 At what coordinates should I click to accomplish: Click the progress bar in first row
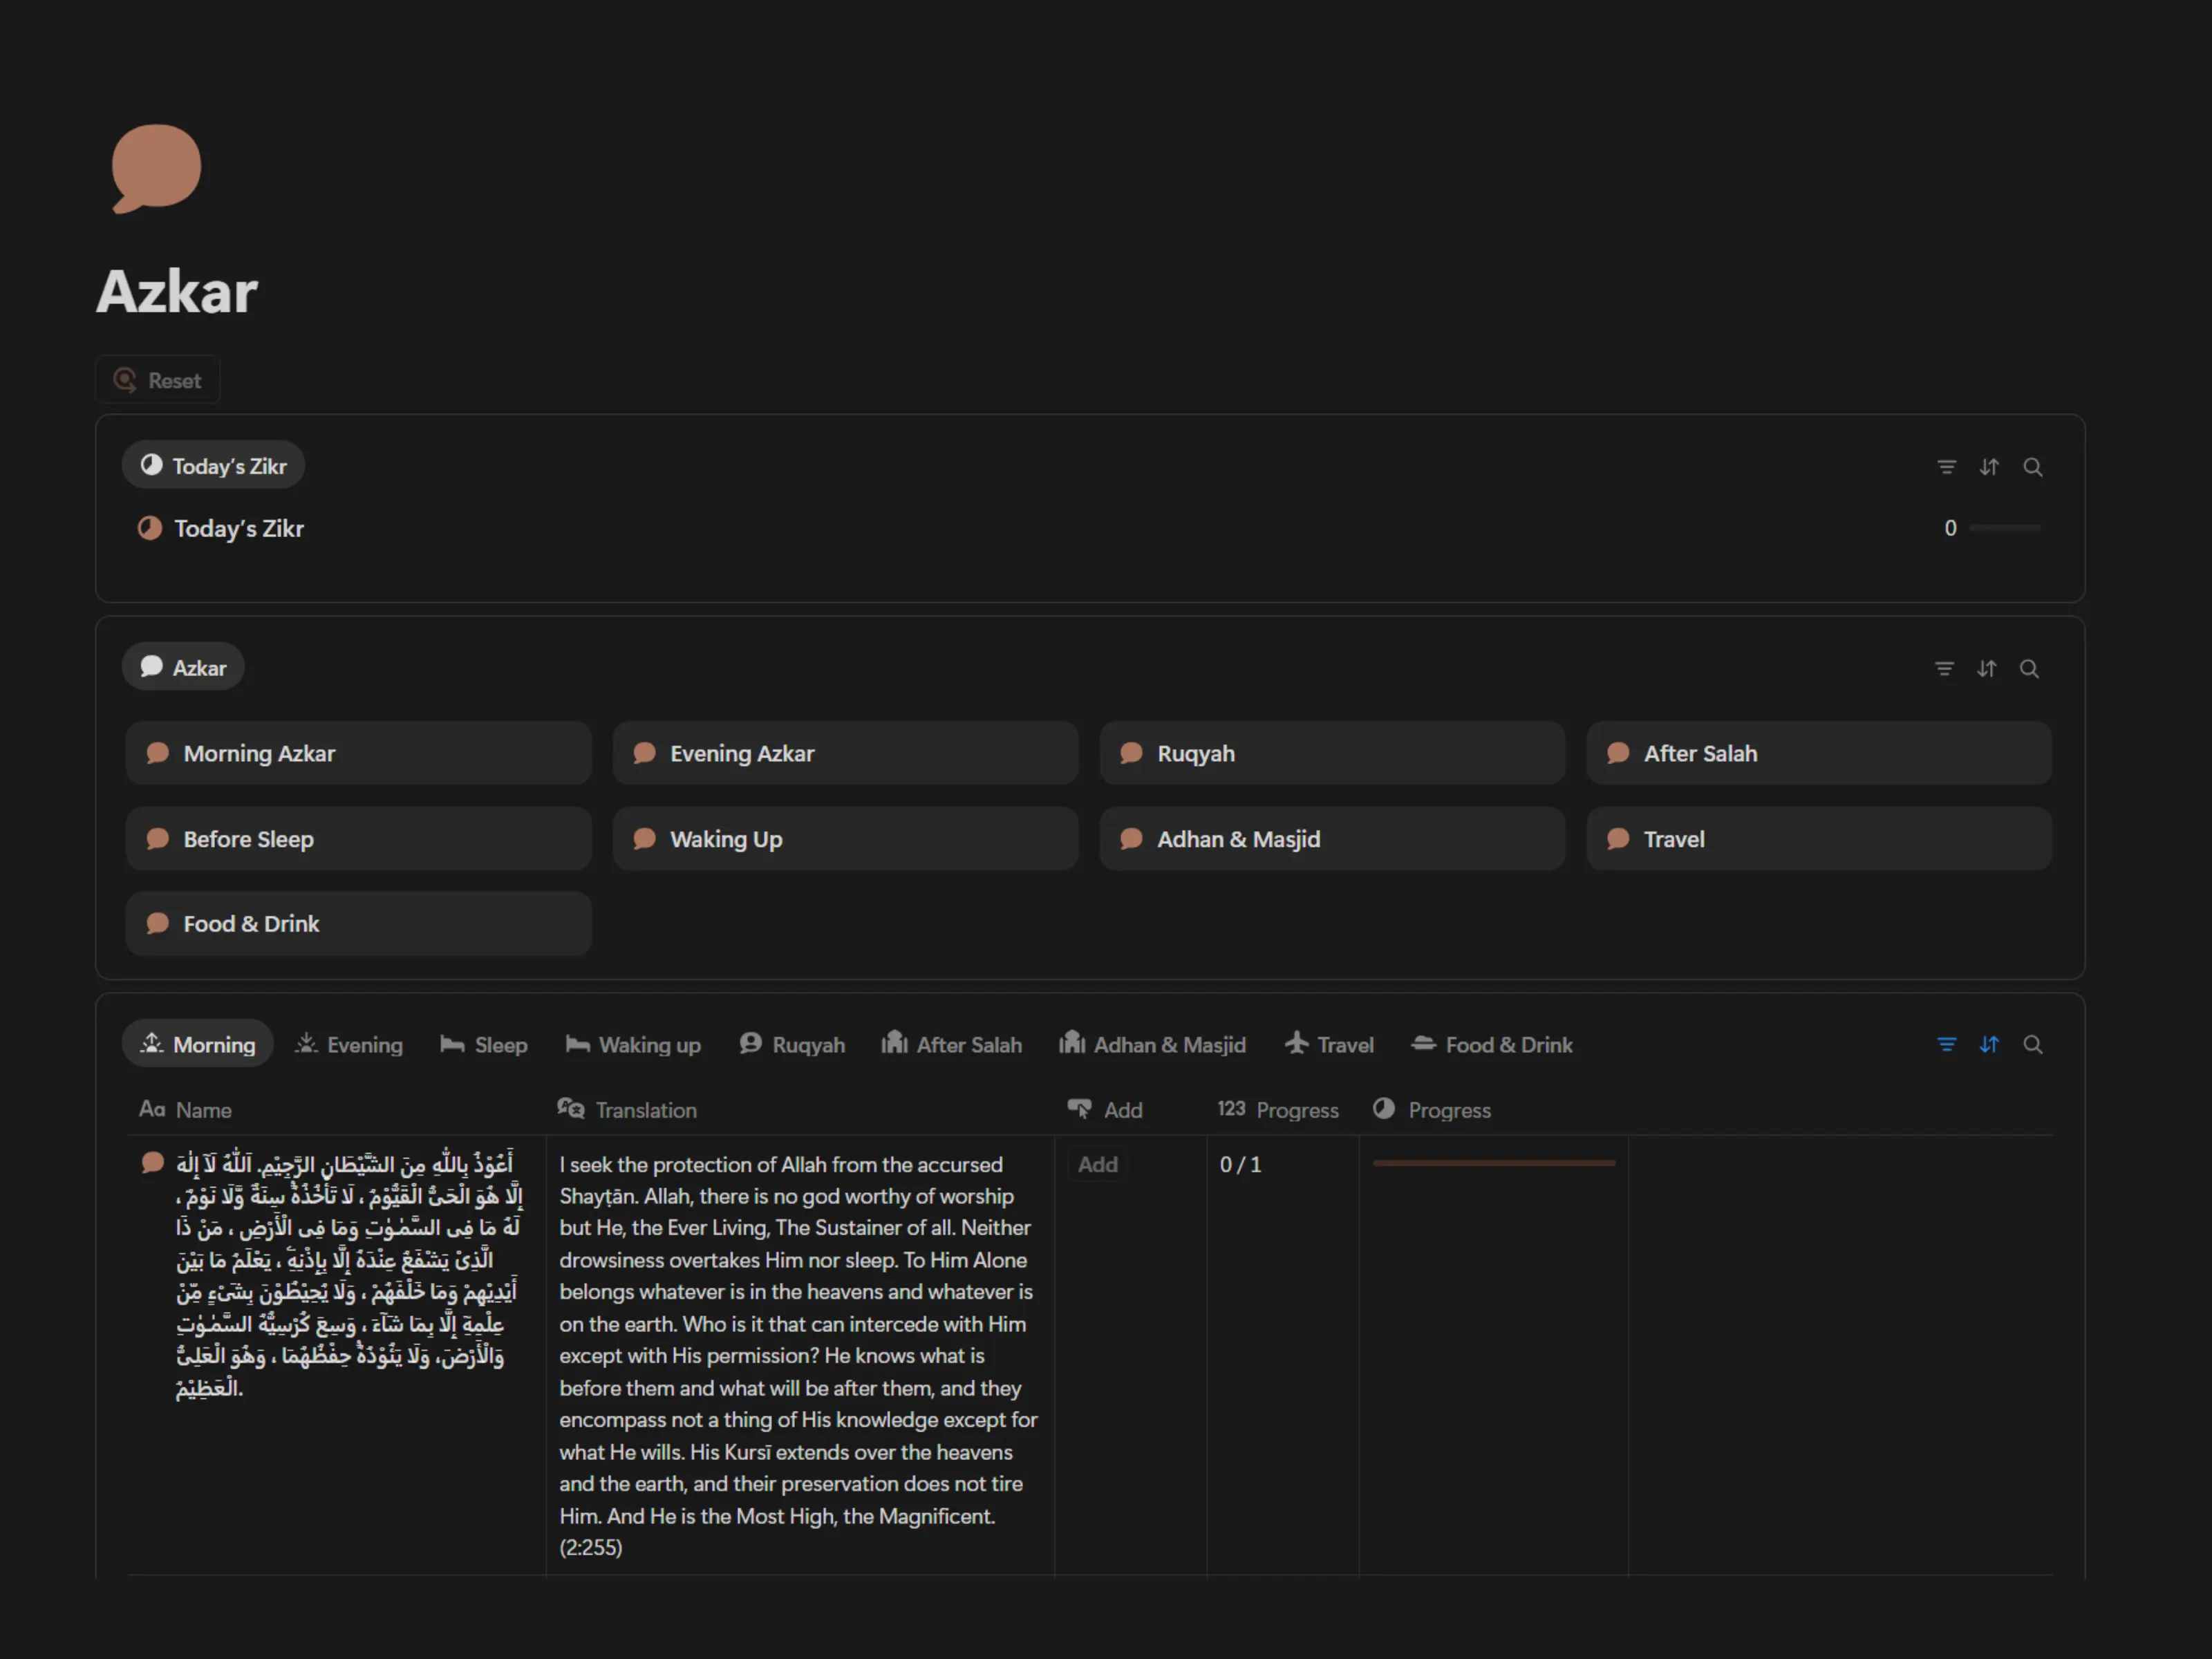pyautogui.click(x=1493, y=1163)
